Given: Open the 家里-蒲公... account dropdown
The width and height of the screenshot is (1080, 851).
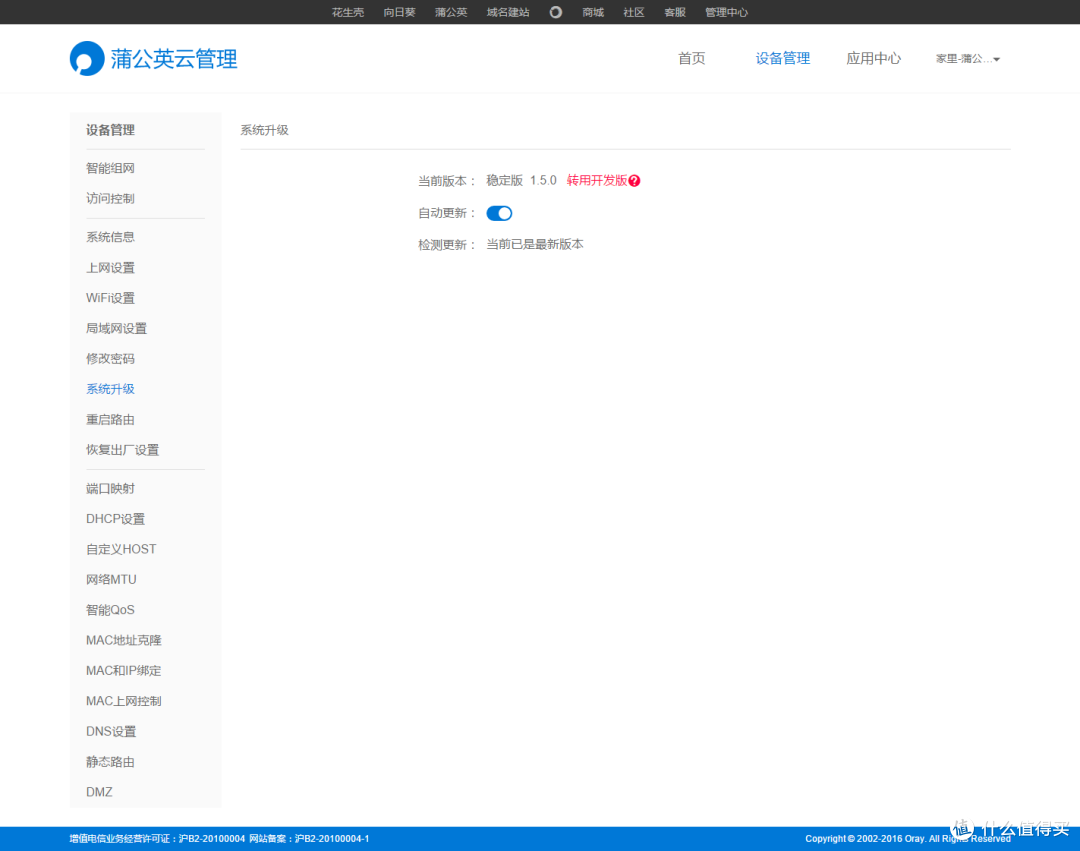Looking at the screenshot, I should 968,59.
